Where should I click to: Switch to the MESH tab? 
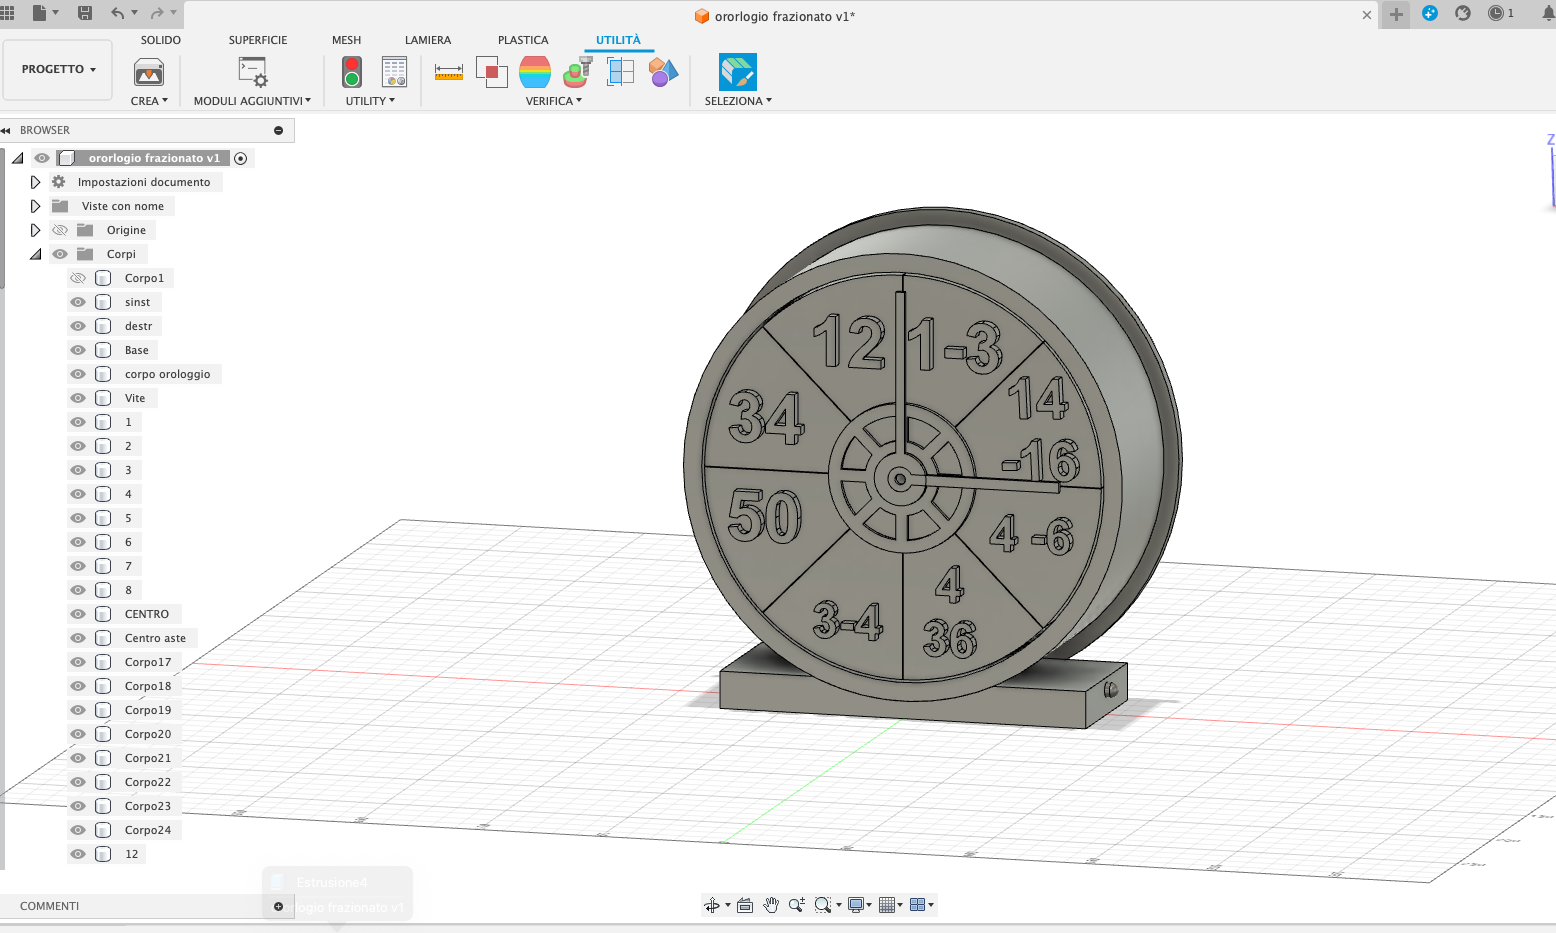[347, 40]
